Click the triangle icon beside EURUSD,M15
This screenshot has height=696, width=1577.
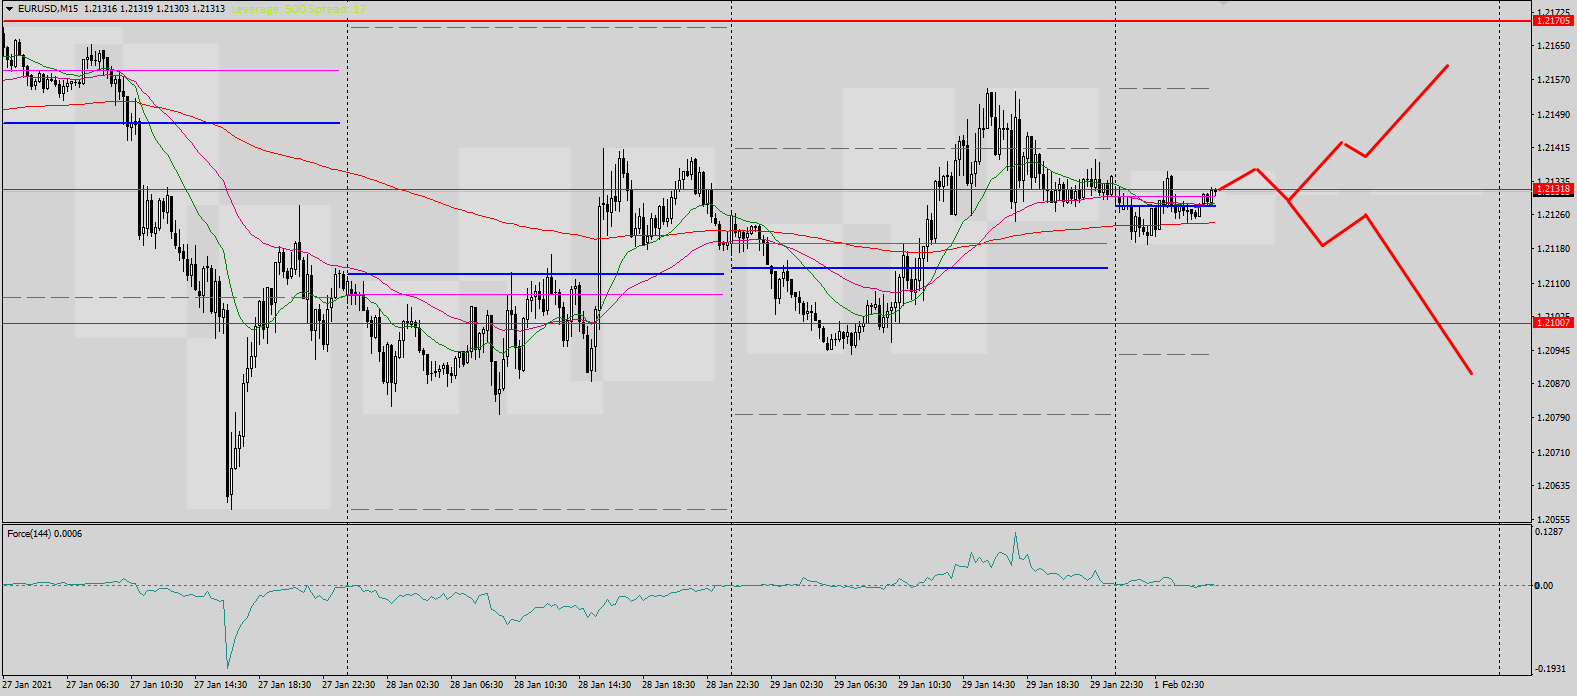coord(10,9)
